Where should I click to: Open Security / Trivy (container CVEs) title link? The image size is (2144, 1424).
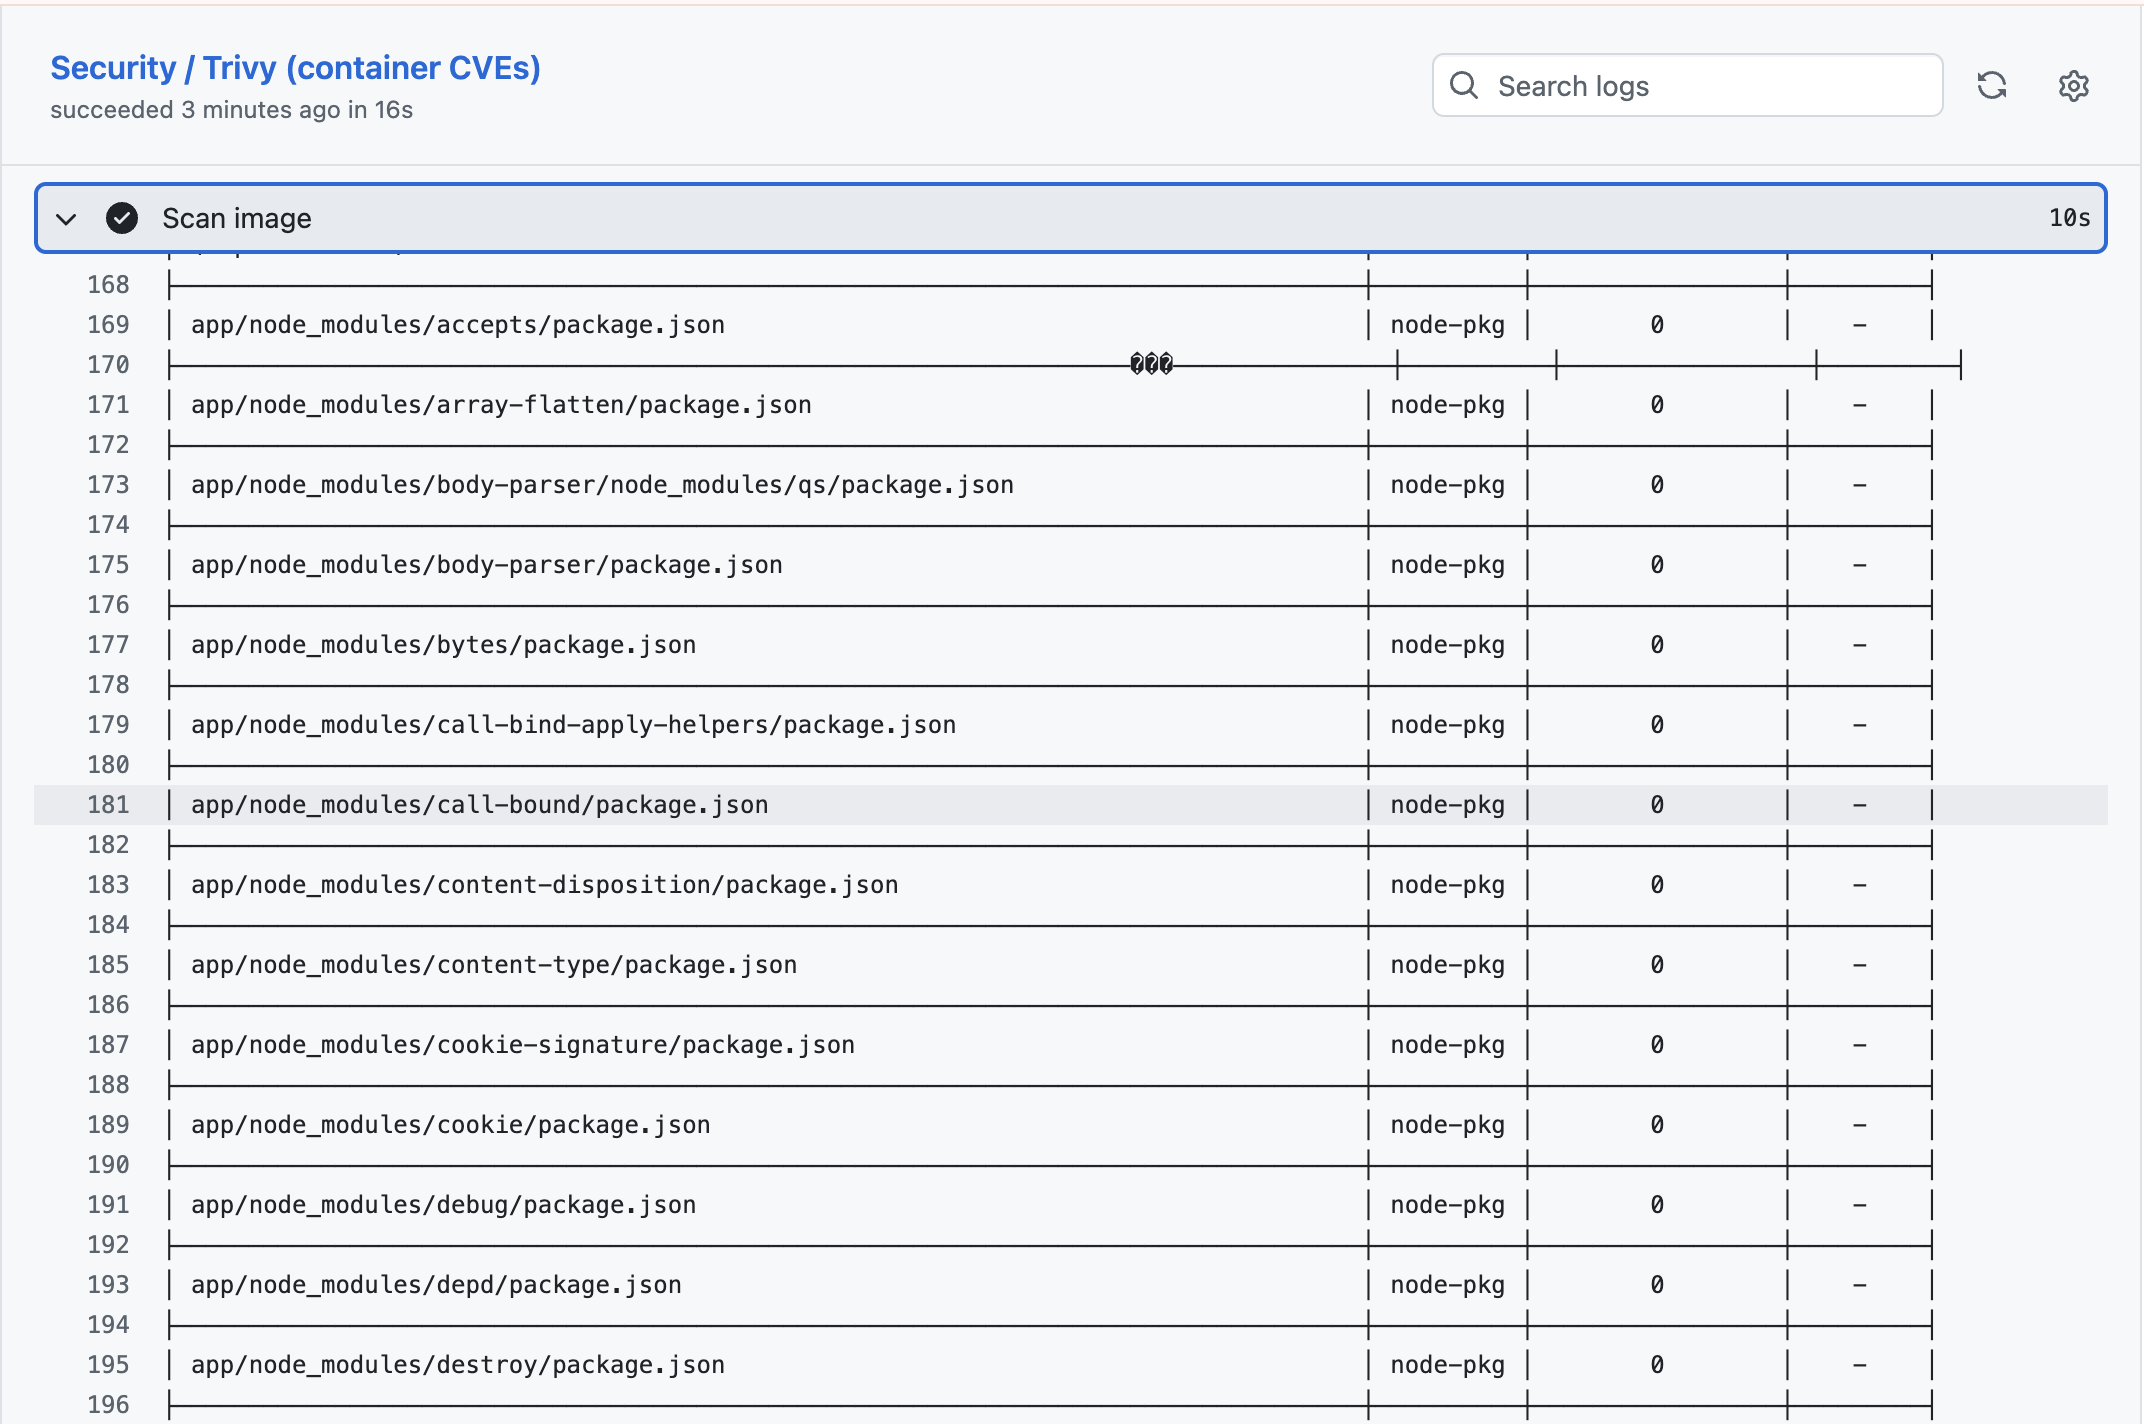[x=295, y=67]
